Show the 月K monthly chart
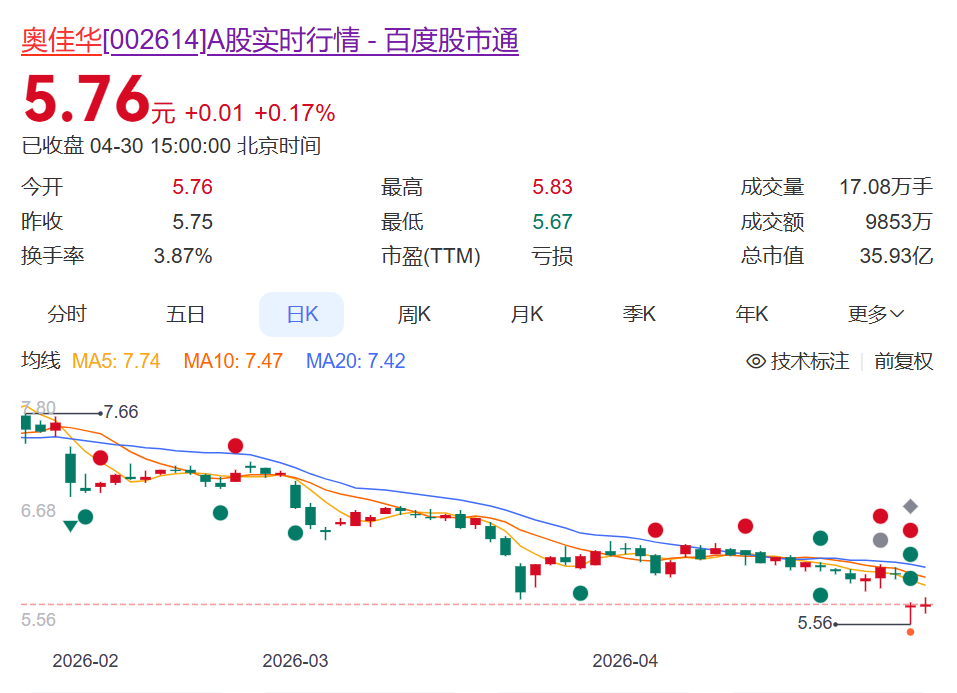The height and width of the screenshot is (693, 957). (527, 314)
